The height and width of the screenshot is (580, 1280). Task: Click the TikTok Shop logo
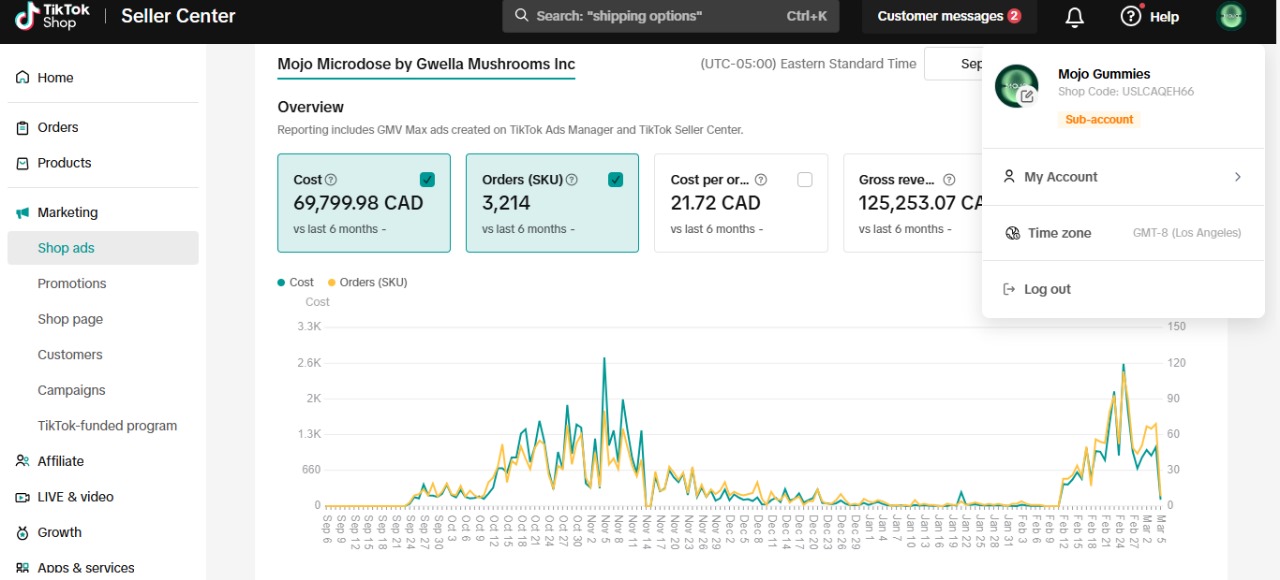coord(53,16)
